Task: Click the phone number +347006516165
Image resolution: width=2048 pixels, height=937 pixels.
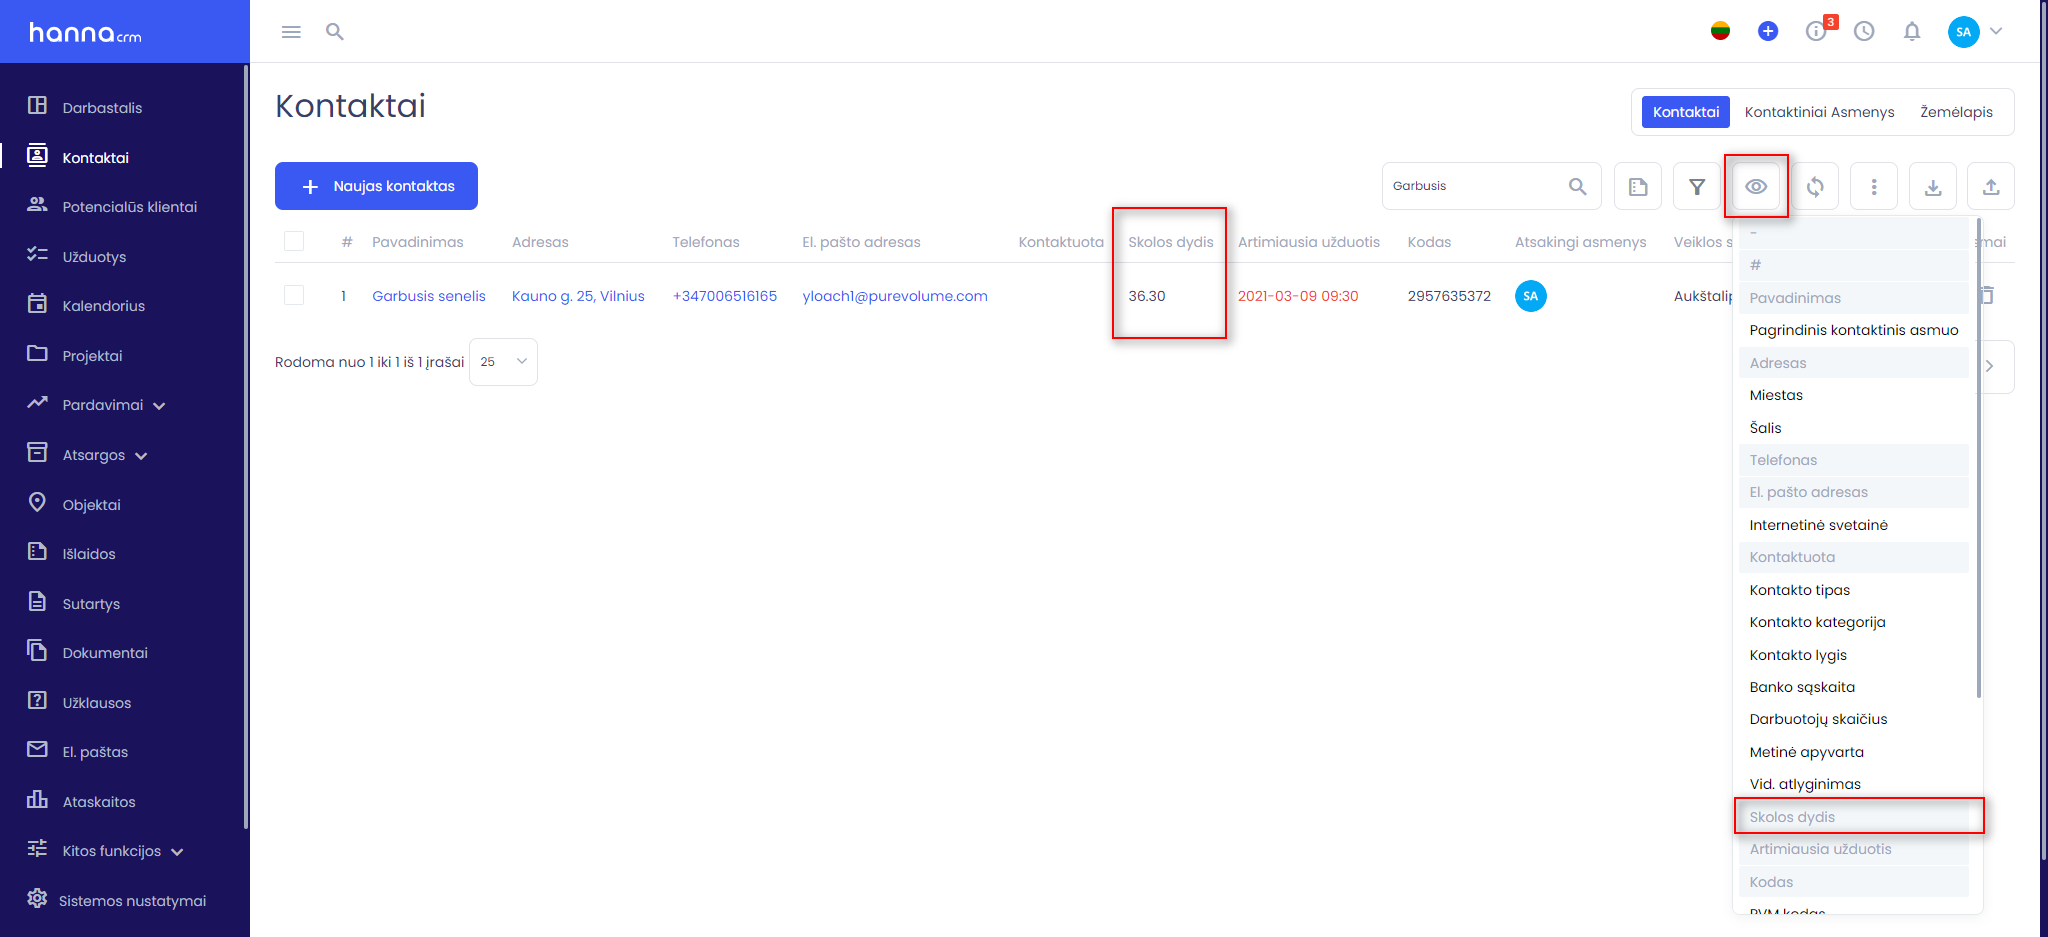Action: coord(725,296)
